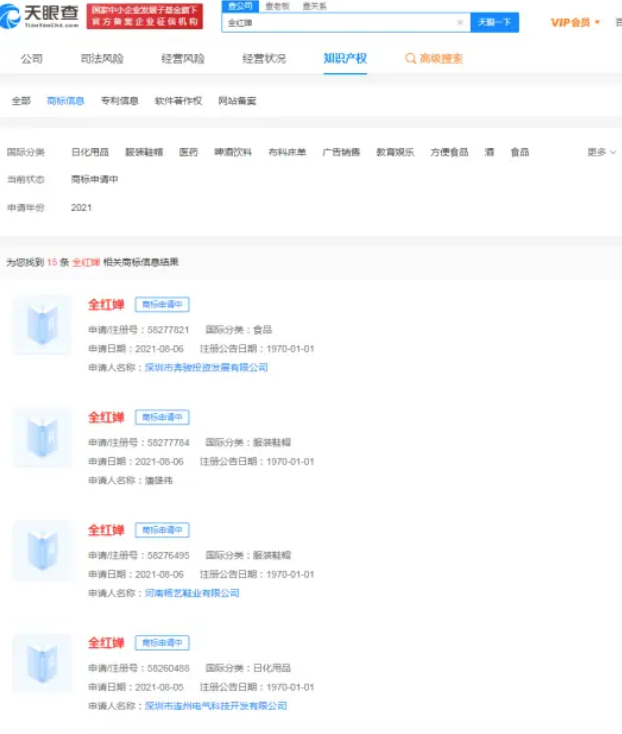This screenshot has width=622, height=734.
Task: Open trademark thumbnail for registration 58260488
Action: point(42,663)
